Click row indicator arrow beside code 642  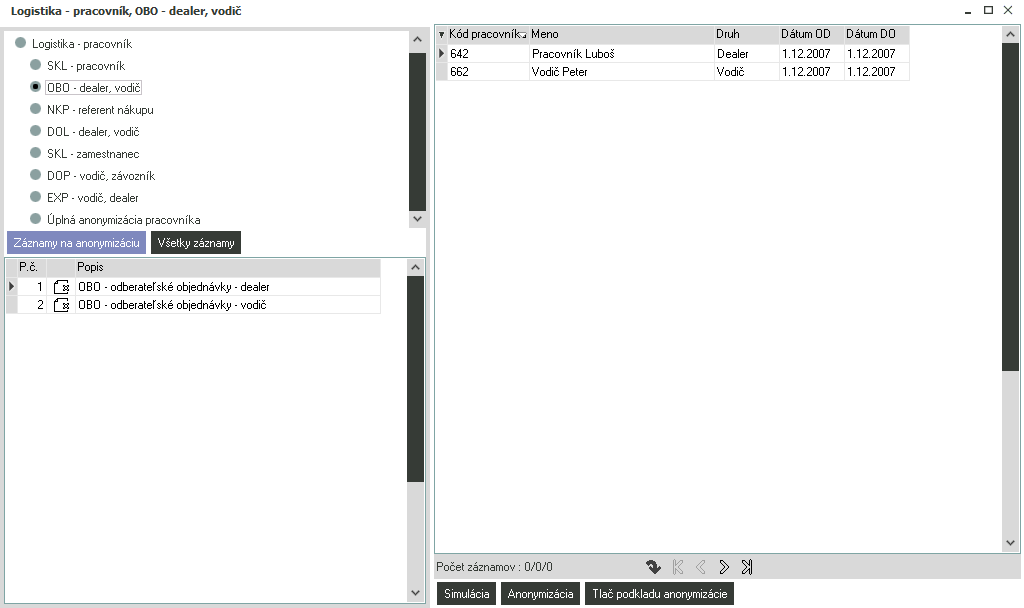tap(442, 53)
